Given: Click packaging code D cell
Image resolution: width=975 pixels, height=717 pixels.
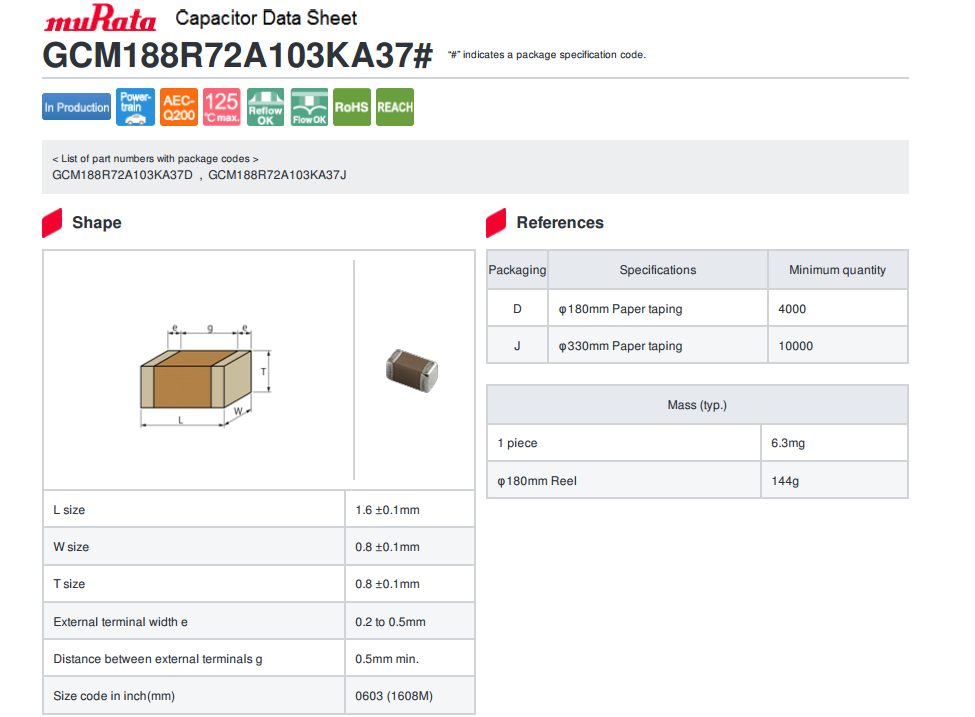Looking at the screenshot, I should (x=517, y=308).
